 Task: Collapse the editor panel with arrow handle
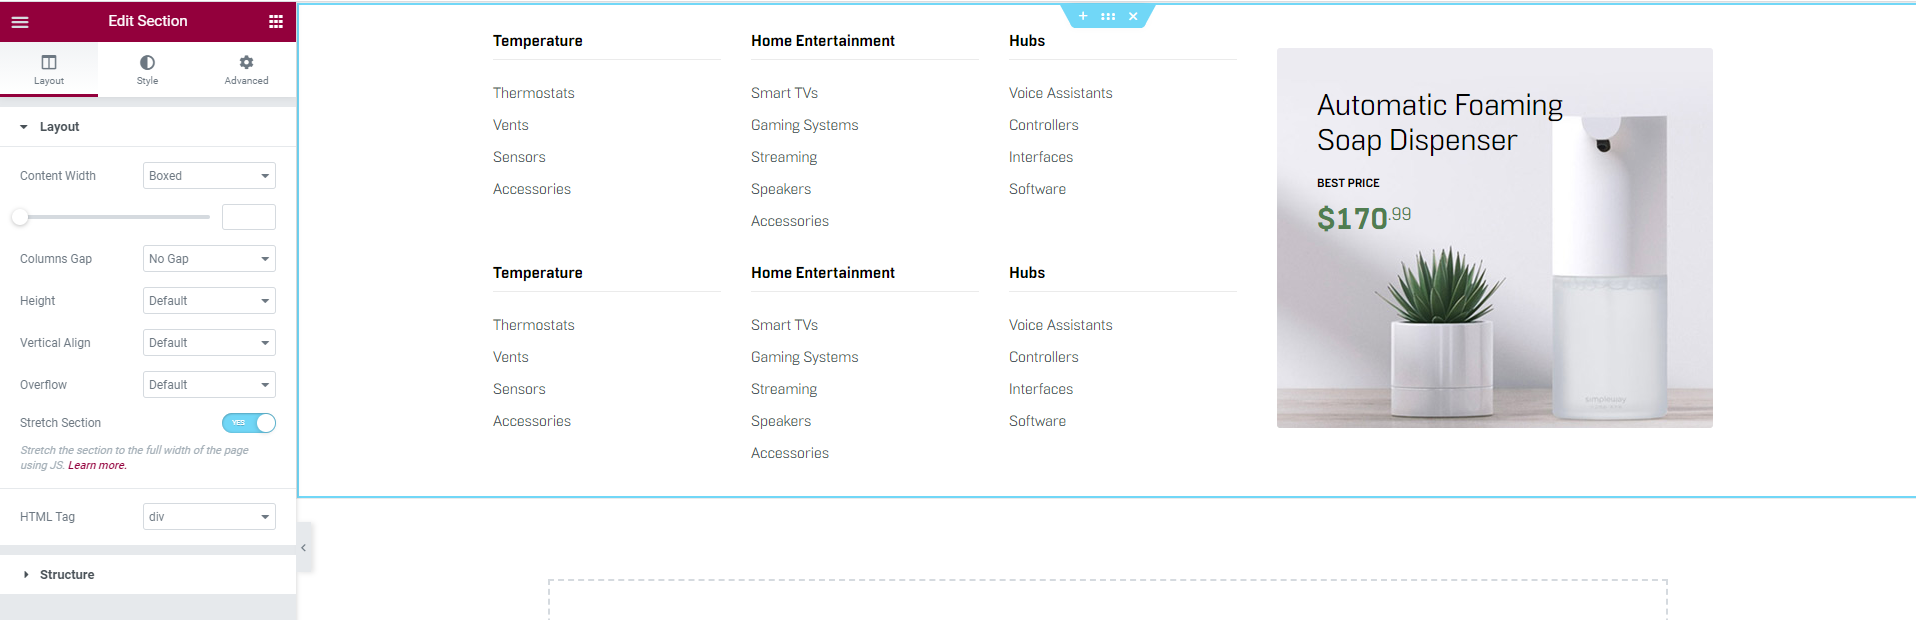(x=304, y=547)
